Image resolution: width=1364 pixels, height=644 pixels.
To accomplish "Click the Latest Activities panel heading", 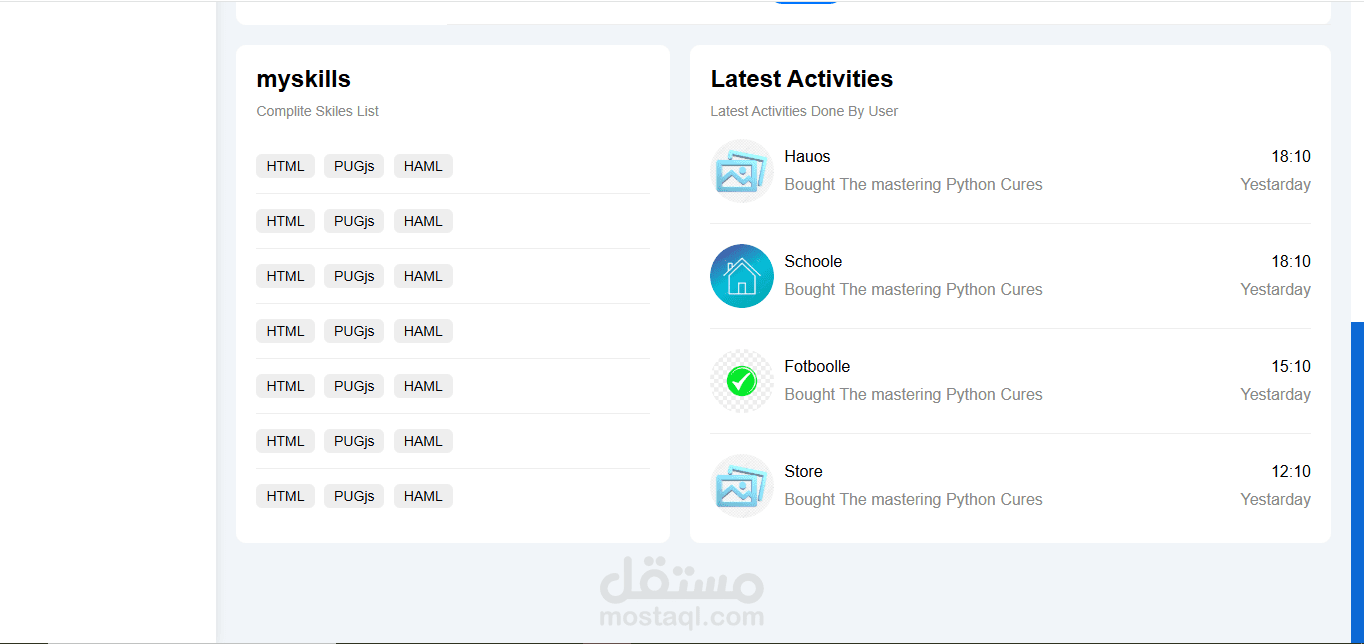I will pos(801,79).
